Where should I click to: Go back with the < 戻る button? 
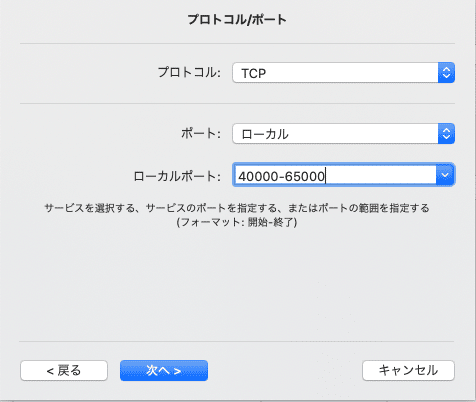pos(64,370)
